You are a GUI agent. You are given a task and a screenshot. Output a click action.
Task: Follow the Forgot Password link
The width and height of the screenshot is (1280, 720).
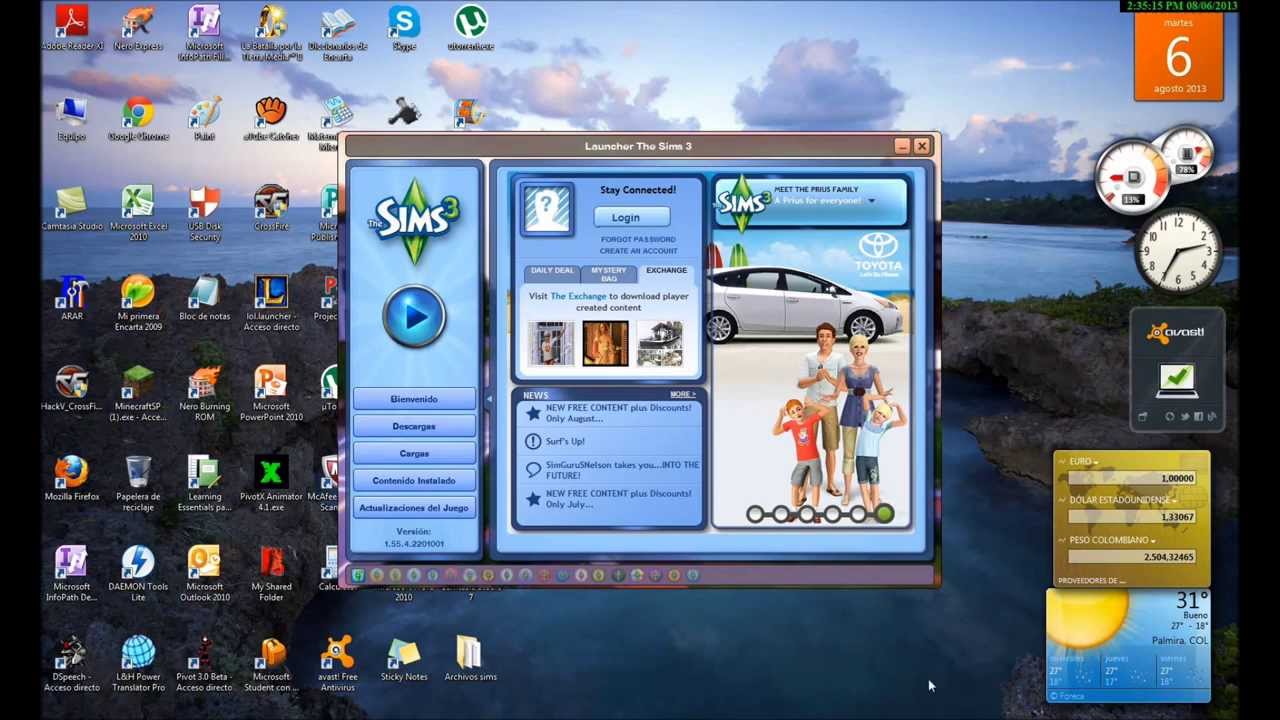638,240
